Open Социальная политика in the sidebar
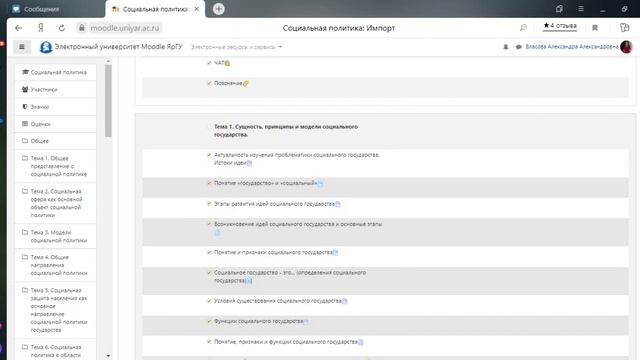 [x=56, y=72]
